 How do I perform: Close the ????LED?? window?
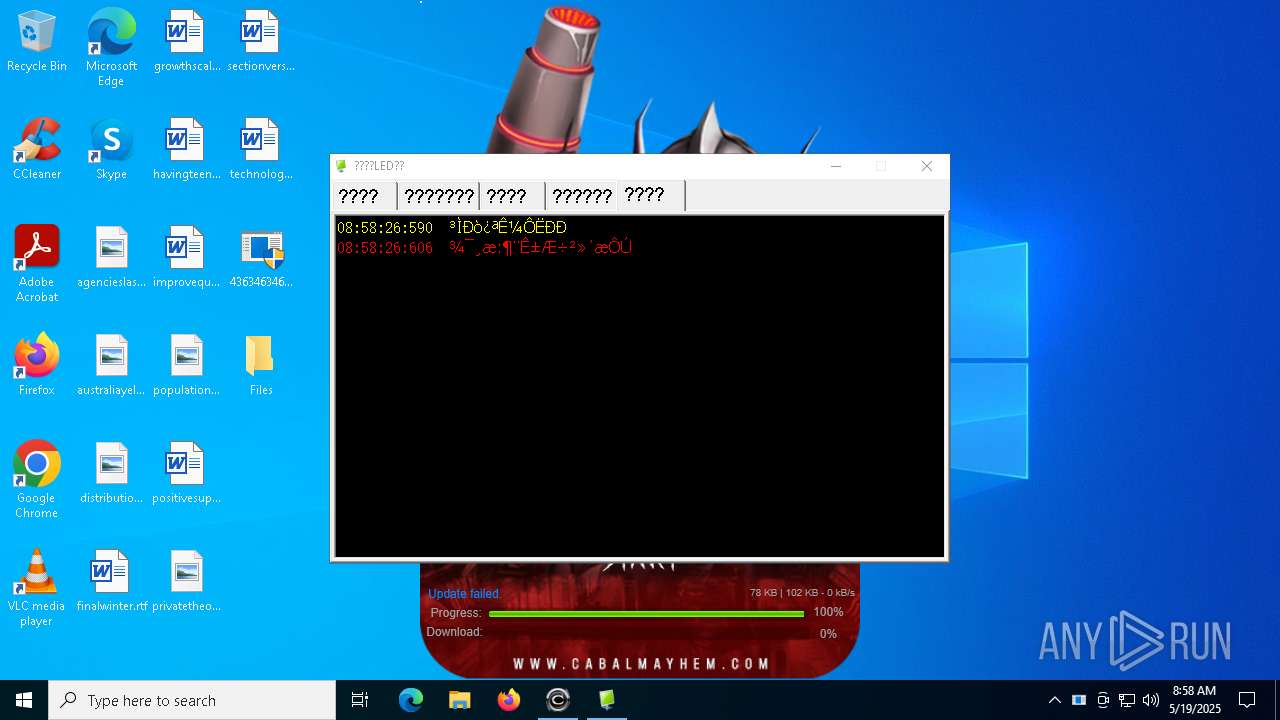[x=927, y=166]
